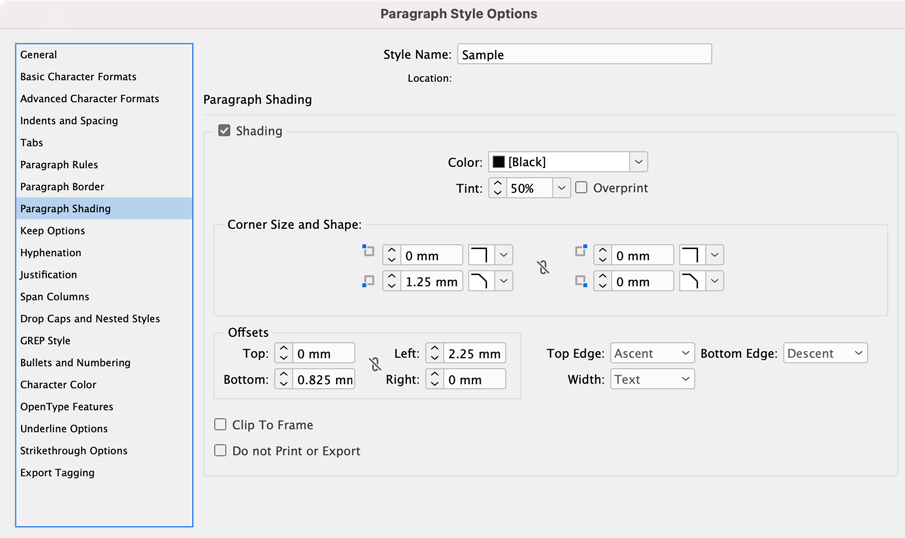The image size is (905, 538).
Task: Go to Indents and Spacing
Action: 104,121
